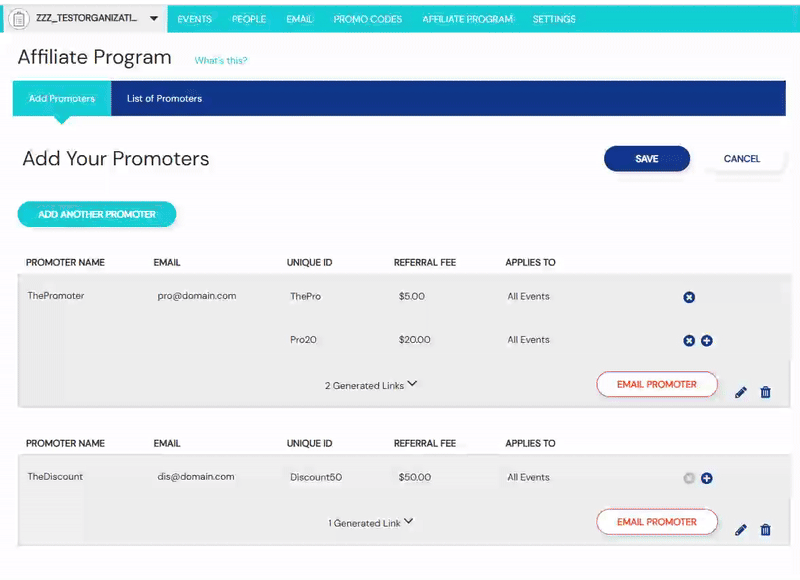Click the Pro20 unique ID text
The width and height of the screenshot is (800, 580).
click(304, 340)
